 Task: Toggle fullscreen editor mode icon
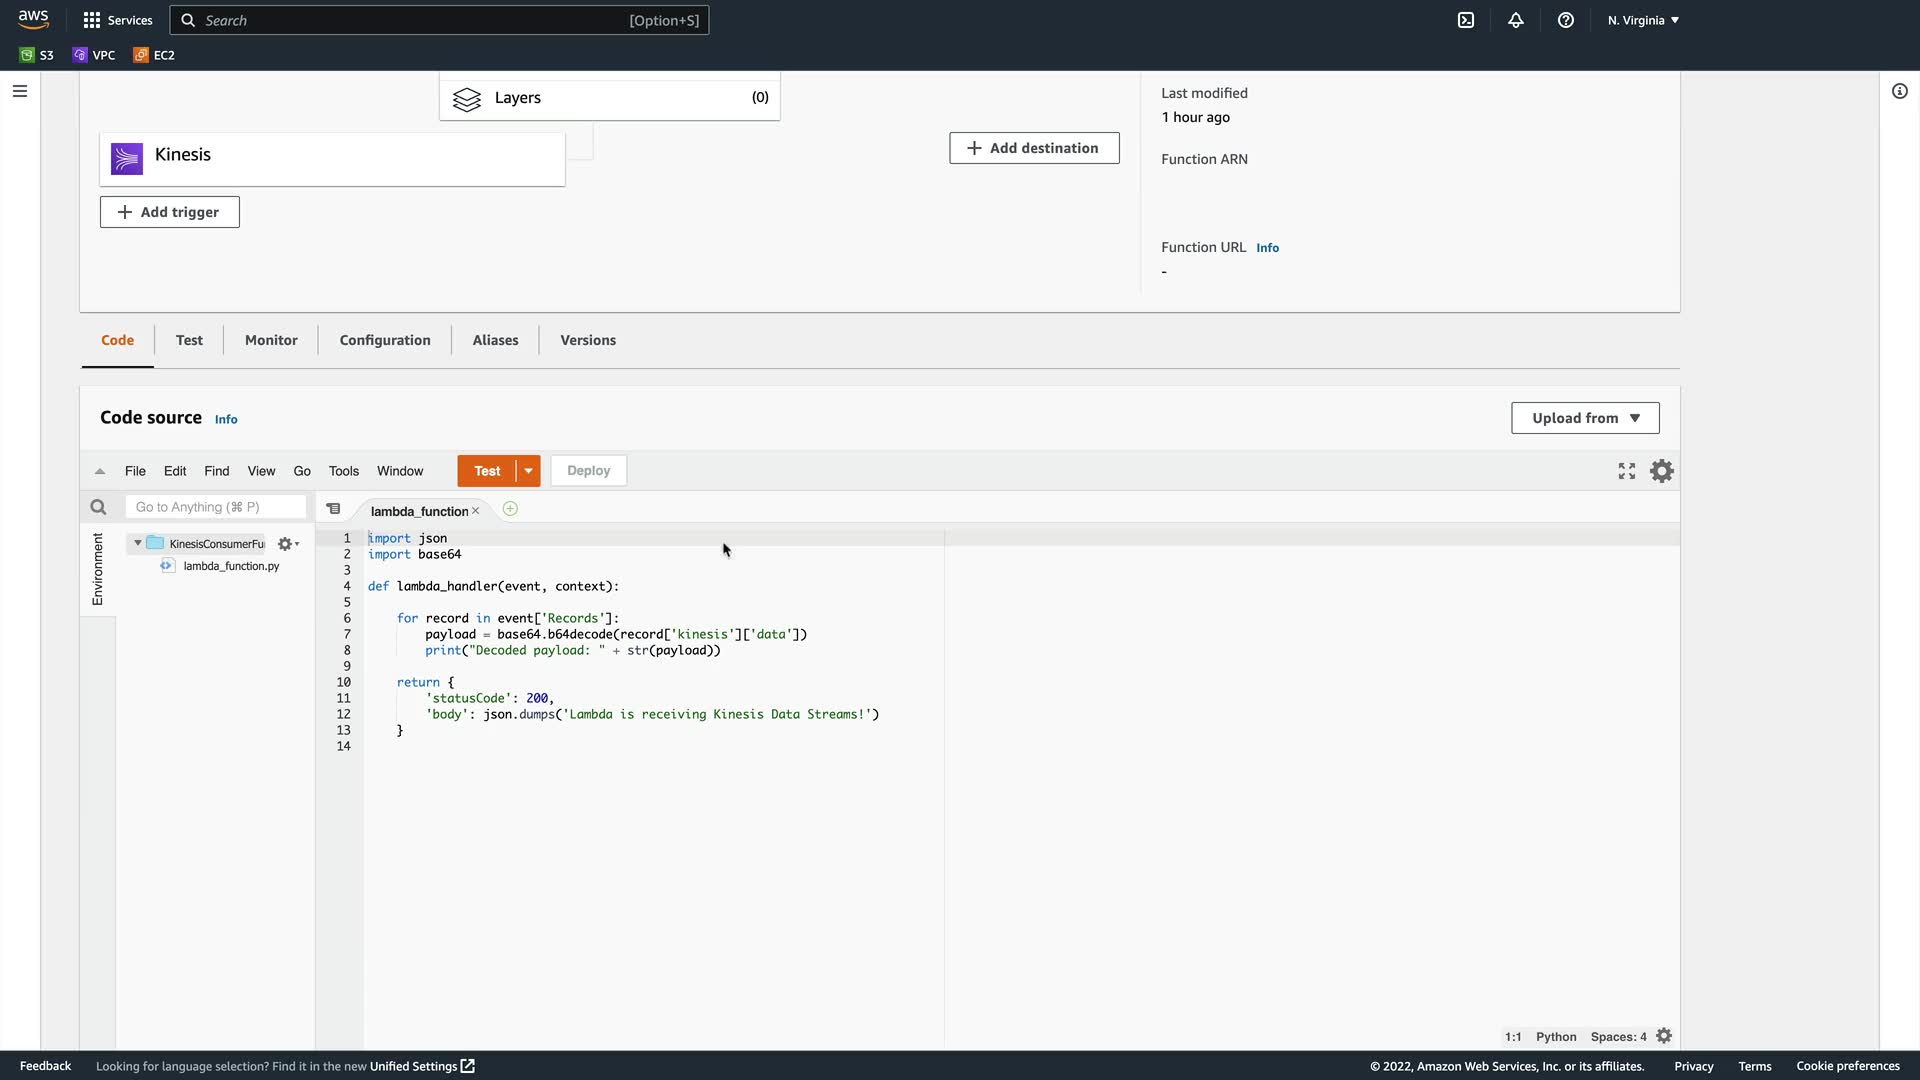pos(1627,471)
